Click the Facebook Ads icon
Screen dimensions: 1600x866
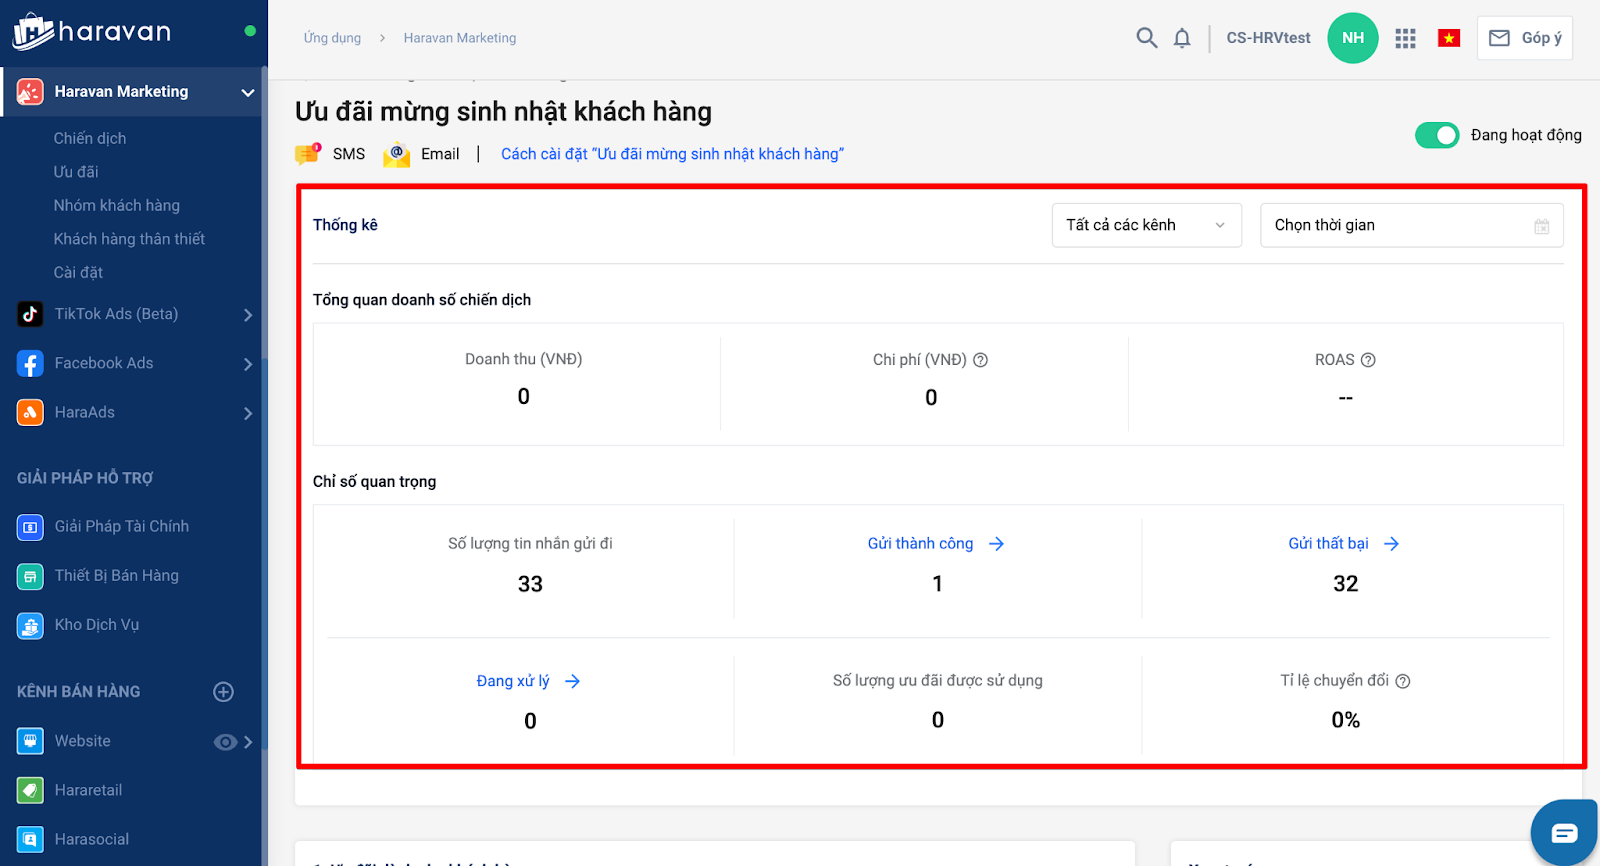tap(30, 363)
